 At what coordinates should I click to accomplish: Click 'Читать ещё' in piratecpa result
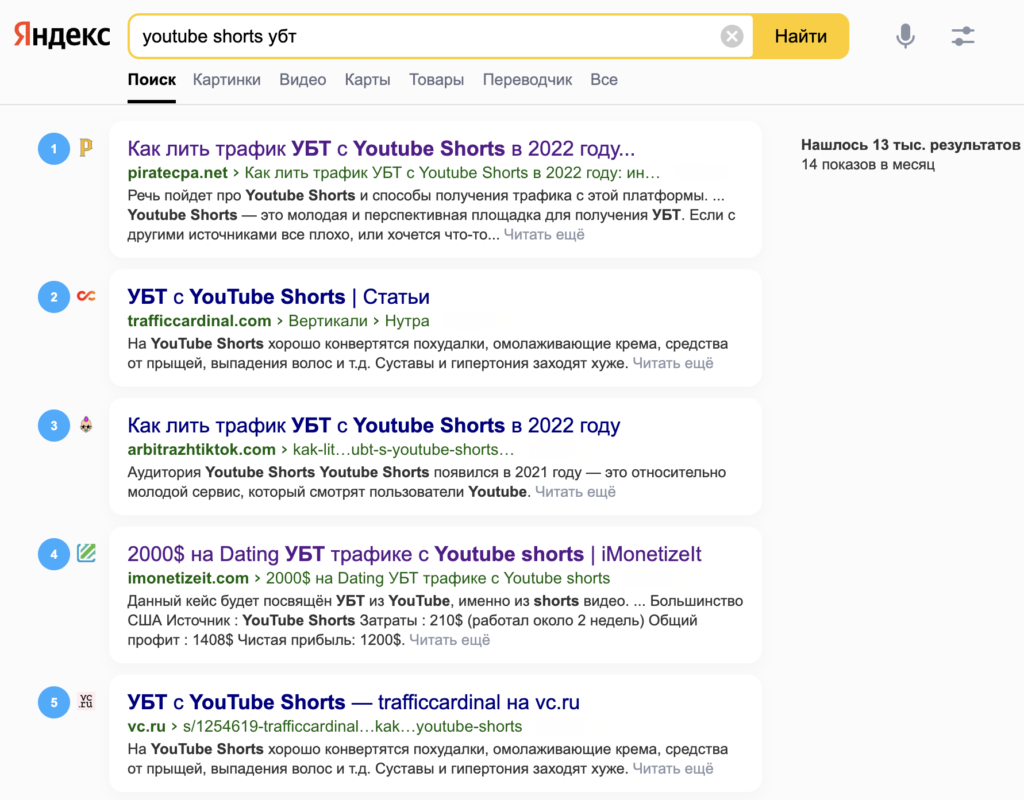[x=544, y=234]
